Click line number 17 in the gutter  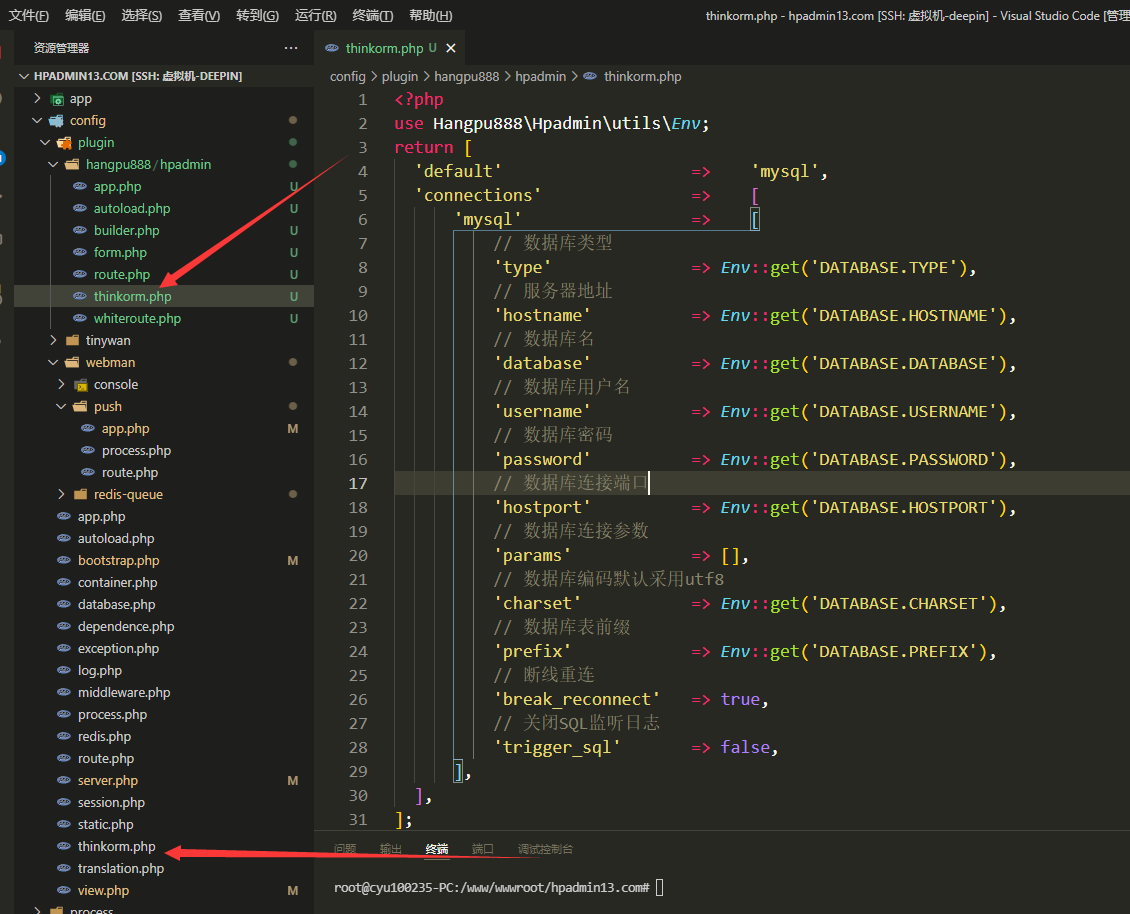coord(357,484)
